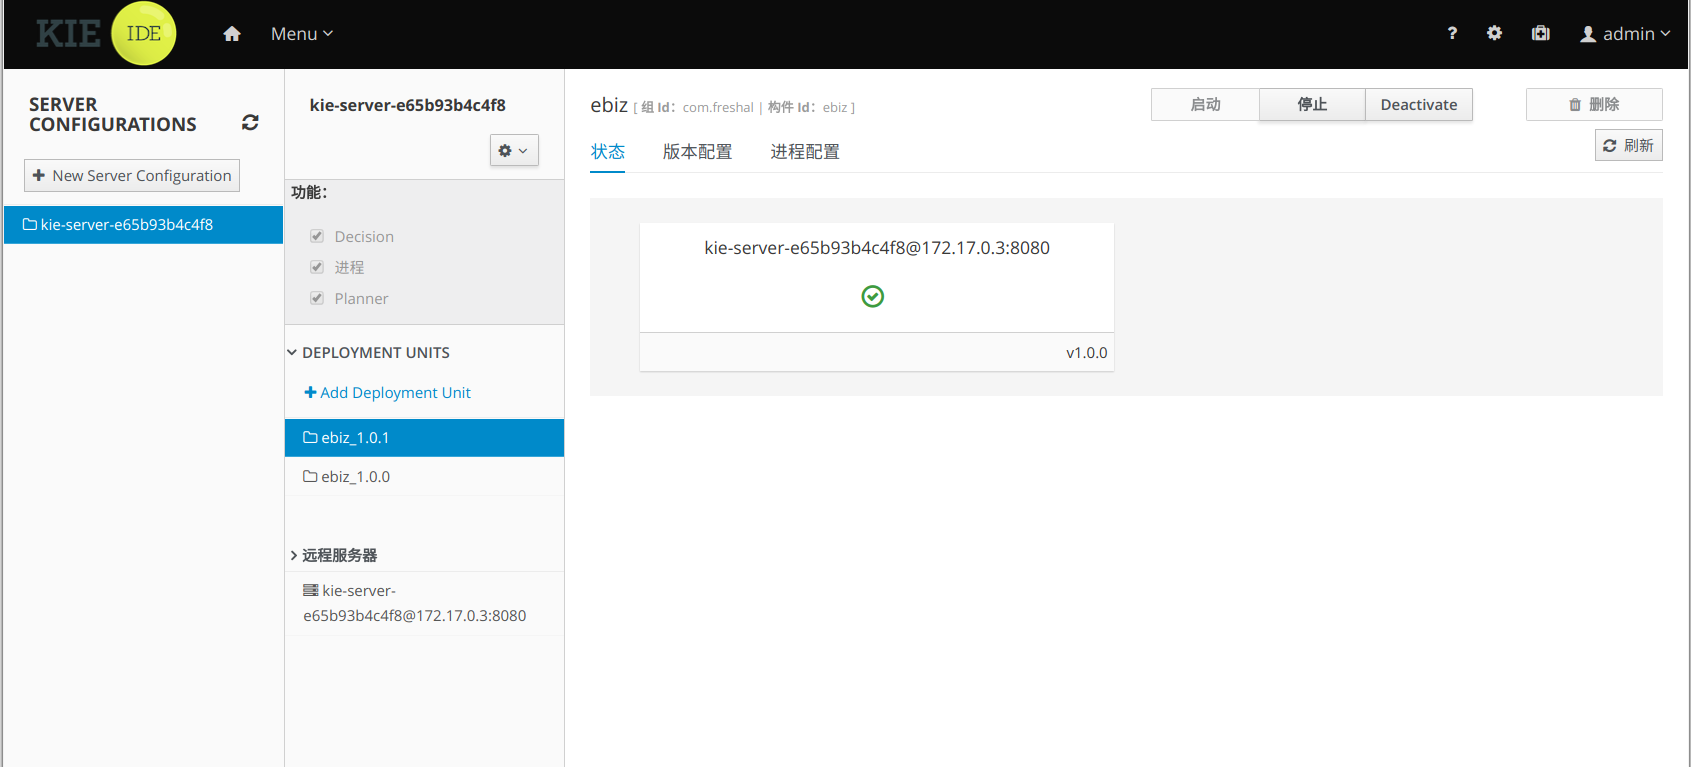Open the admin settings gear icon
The height and width of the screenshot is (767, 1691).
(x=1494, y=33)
